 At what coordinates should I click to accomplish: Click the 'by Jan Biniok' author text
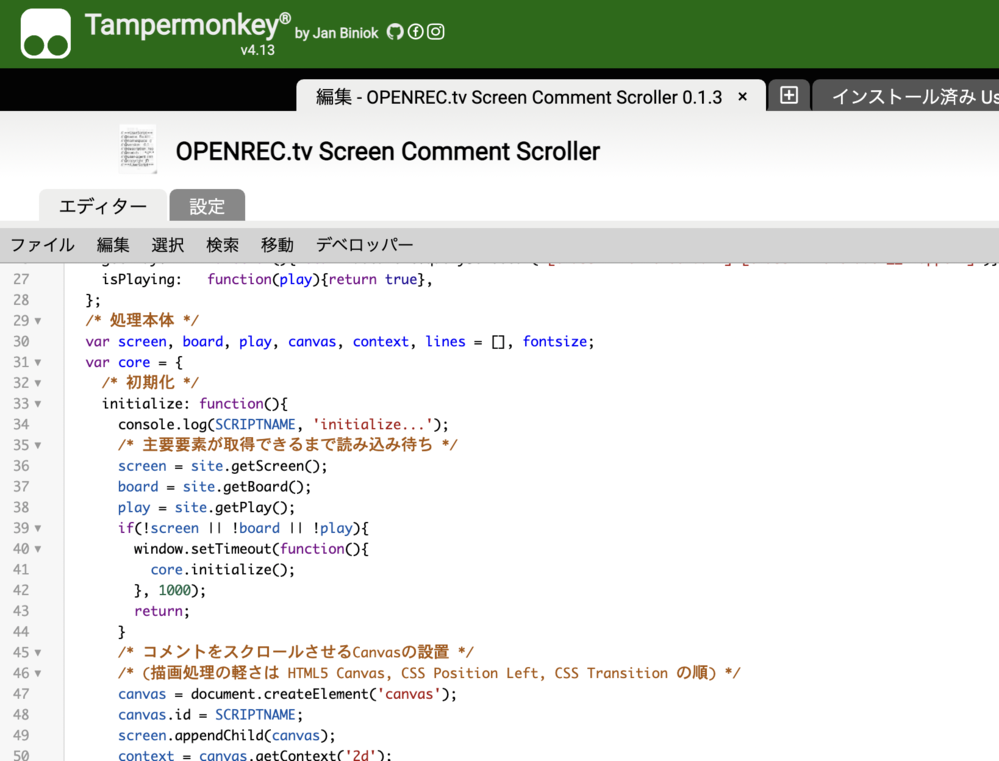pos(336,33)
